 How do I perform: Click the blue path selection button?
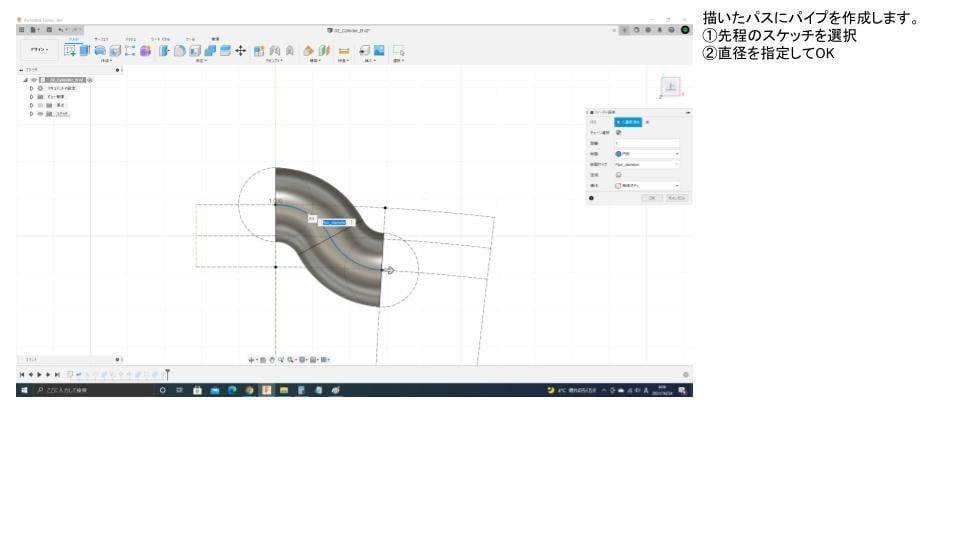click(628, 122)
